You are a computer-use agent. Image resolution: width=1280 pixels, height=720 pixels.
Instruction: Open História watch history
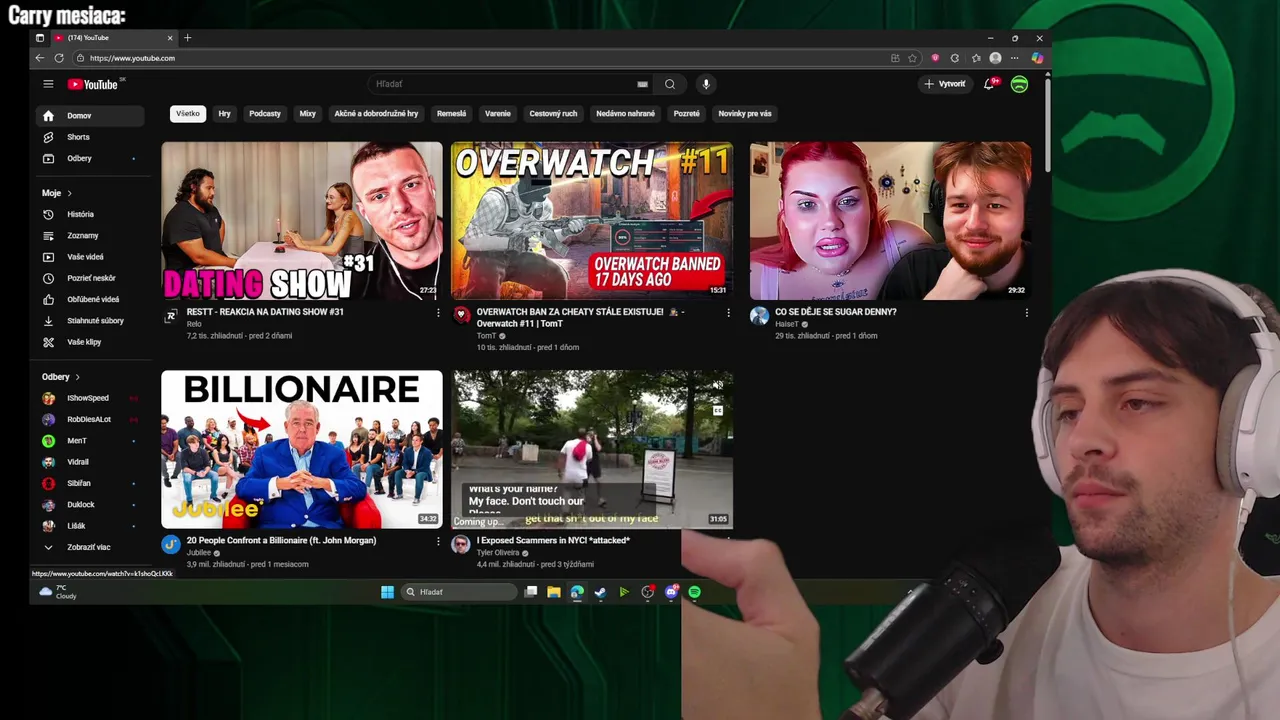click(x=90, y=214)
